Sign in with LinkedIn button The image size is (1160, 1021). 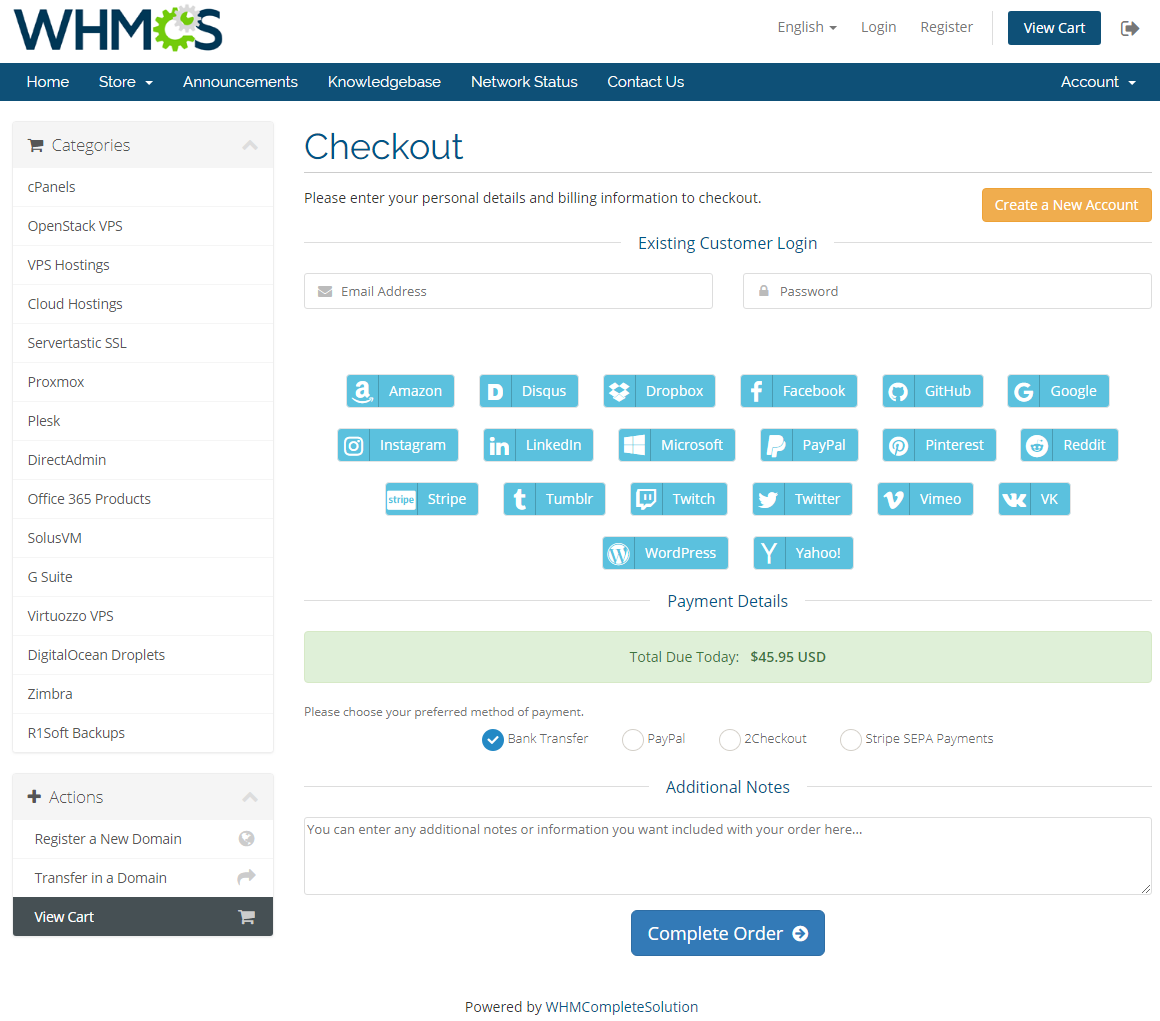(x=538, y=445)
